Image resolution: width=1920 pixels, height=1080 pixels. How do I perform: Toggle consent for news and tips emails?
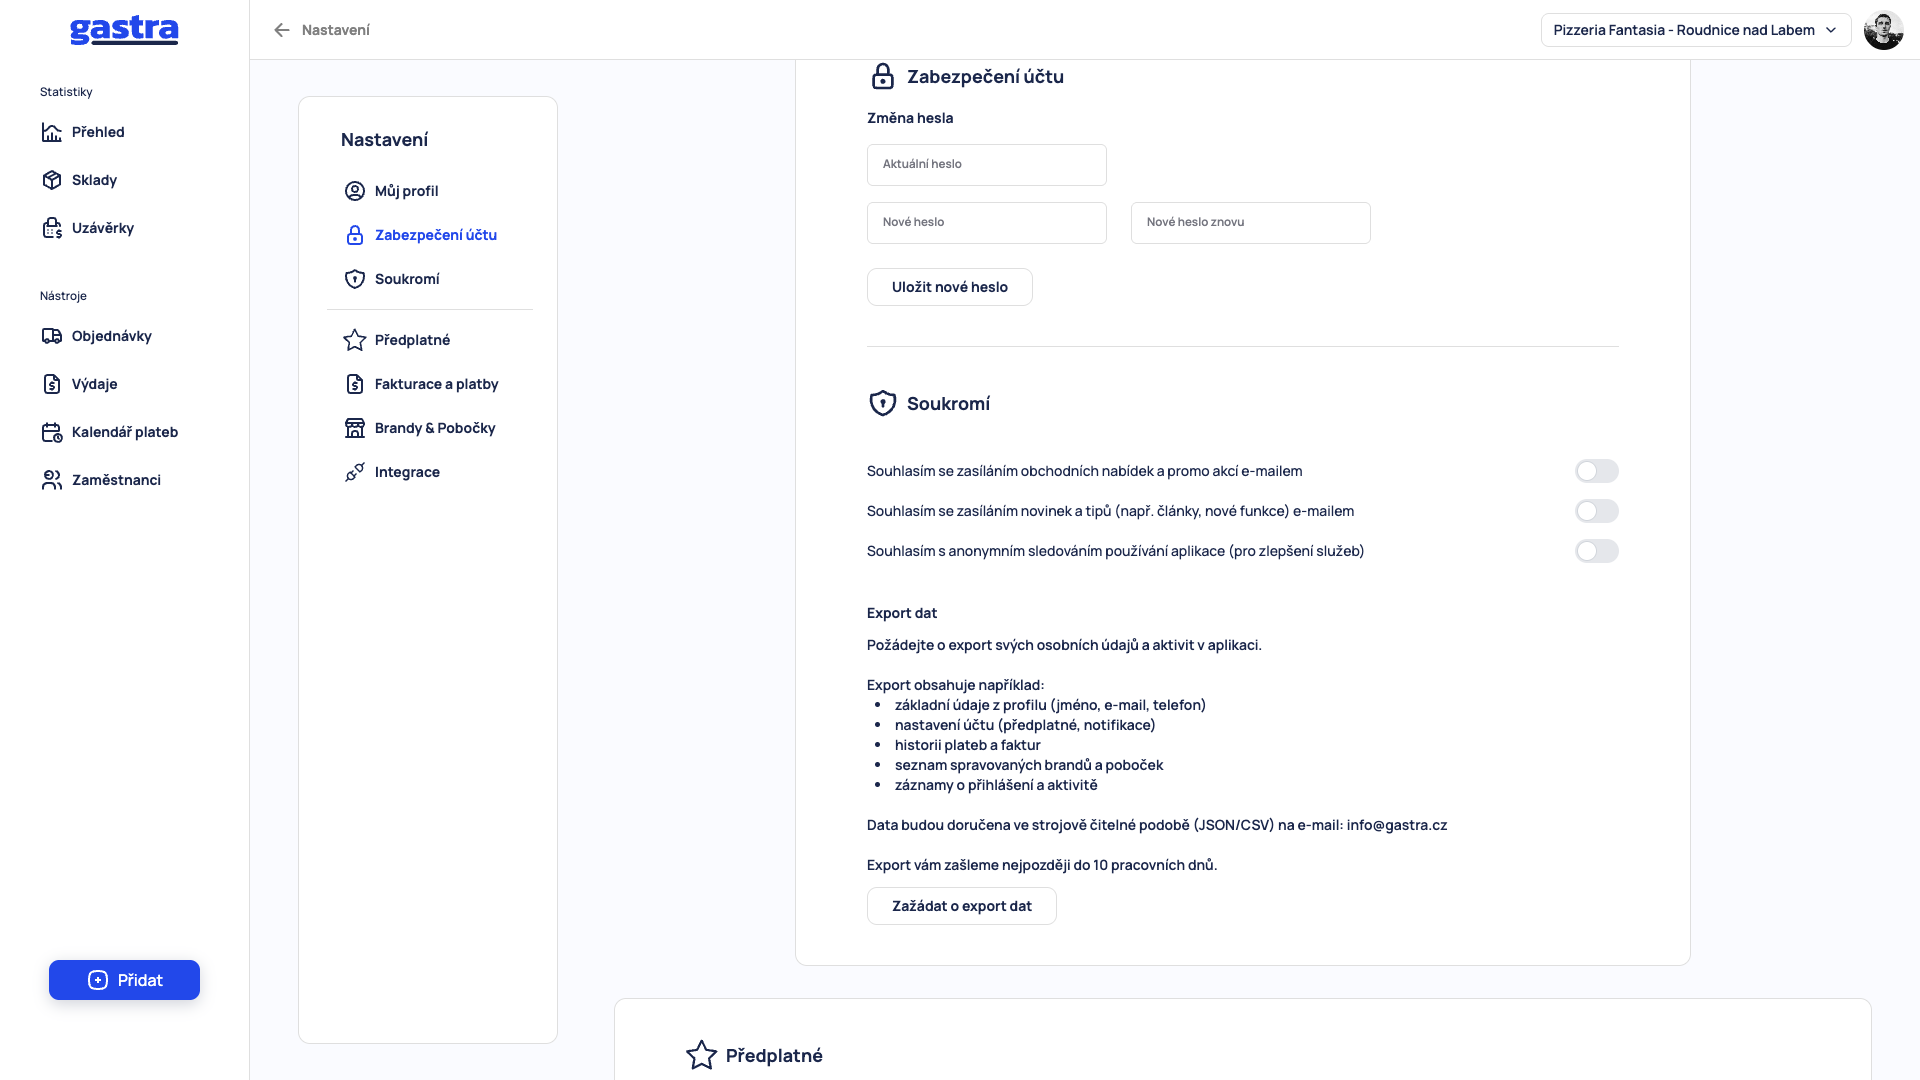coord(1596,511)
